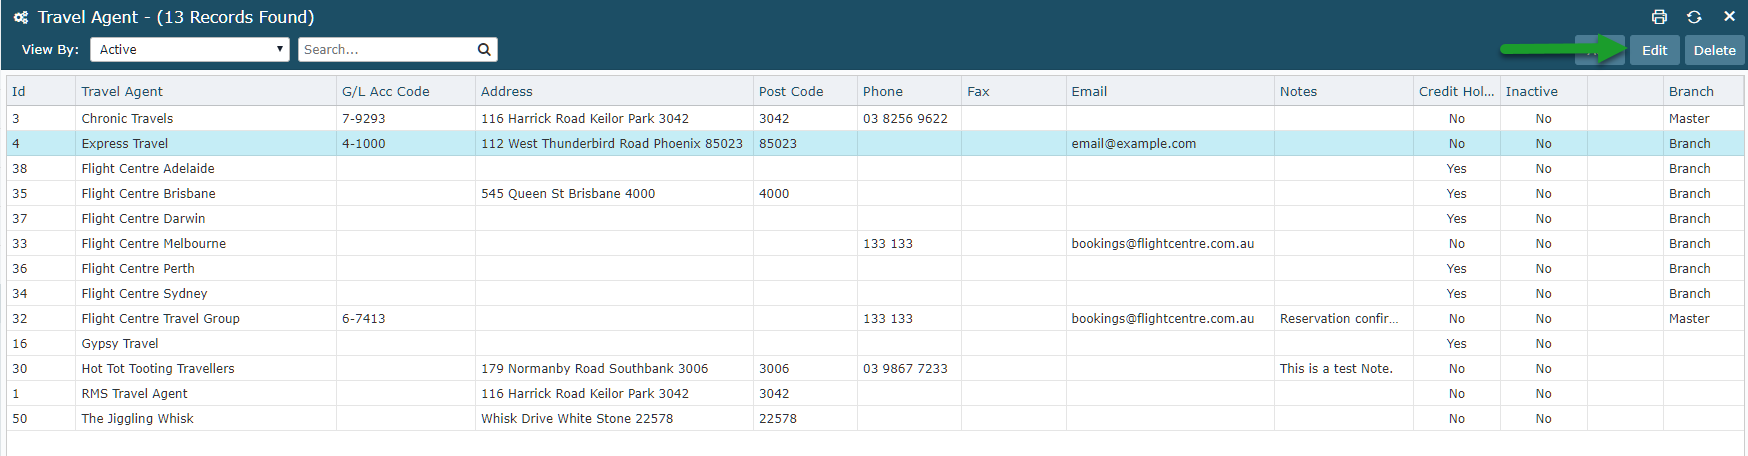Focus the Search text field
This screenshot has width=1748, height=456.
tap(386, 49)
